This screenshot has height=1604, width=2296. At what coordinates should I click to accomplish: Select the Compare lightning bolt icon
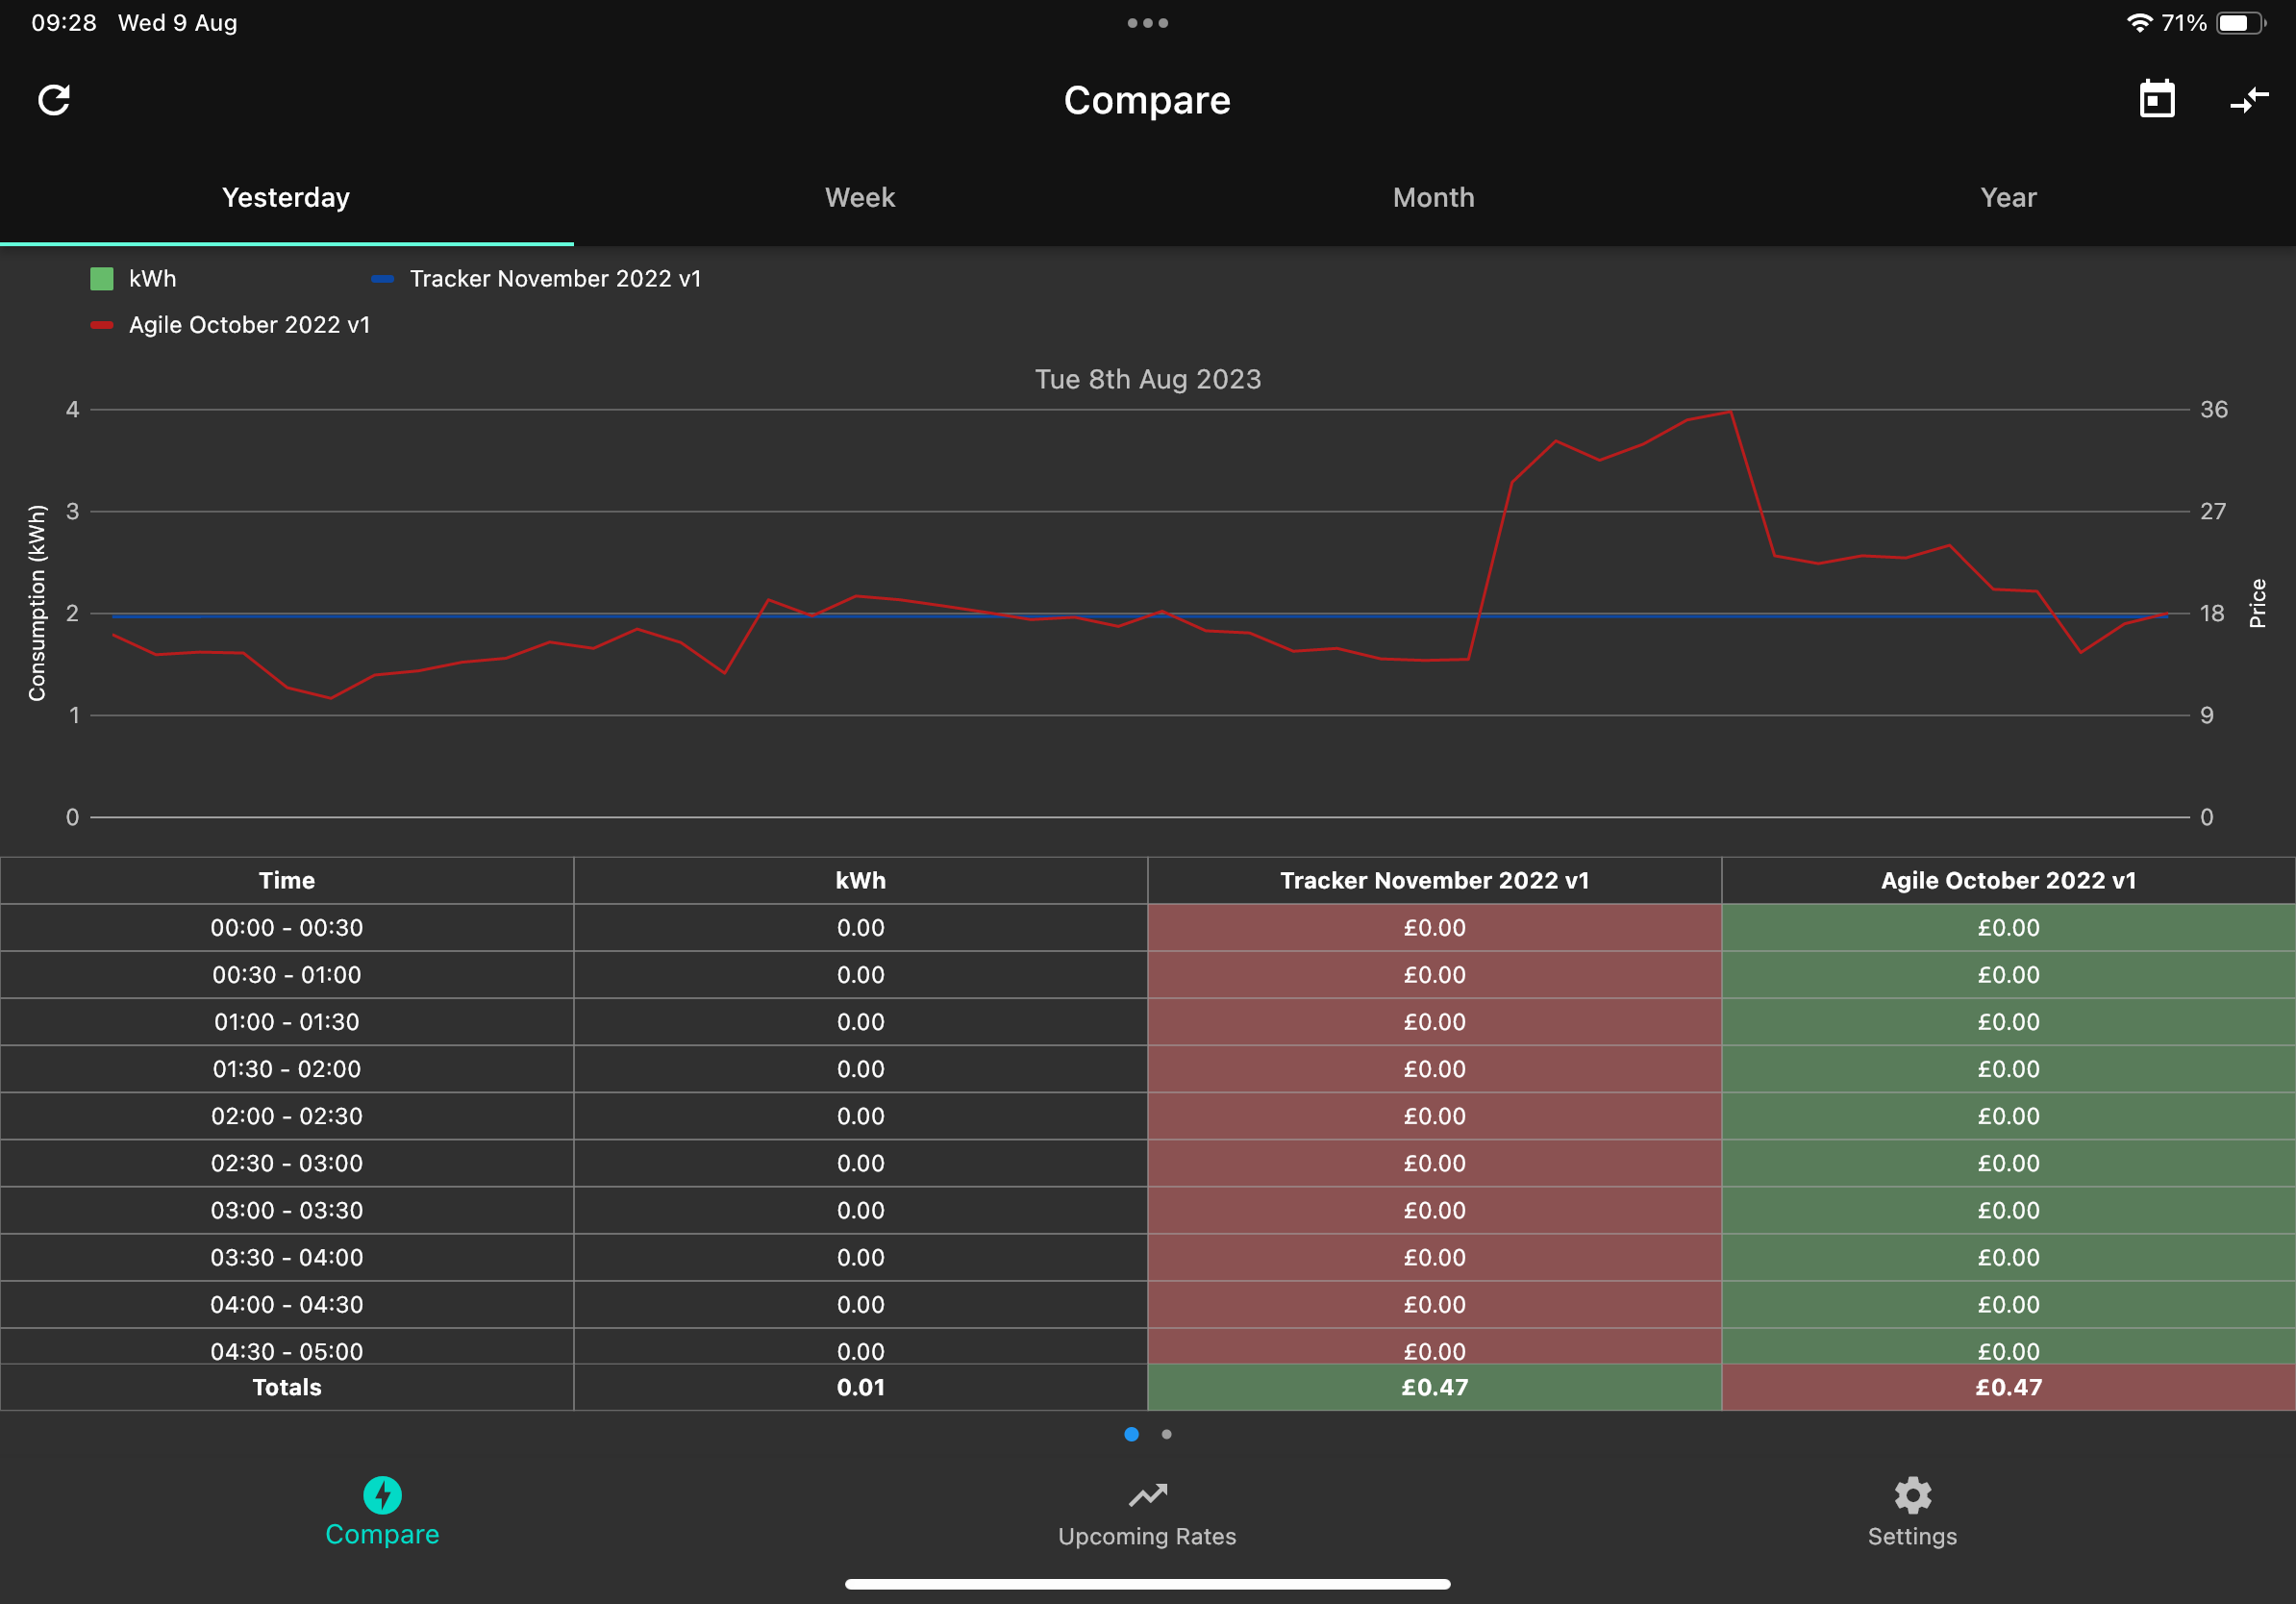382,1495
